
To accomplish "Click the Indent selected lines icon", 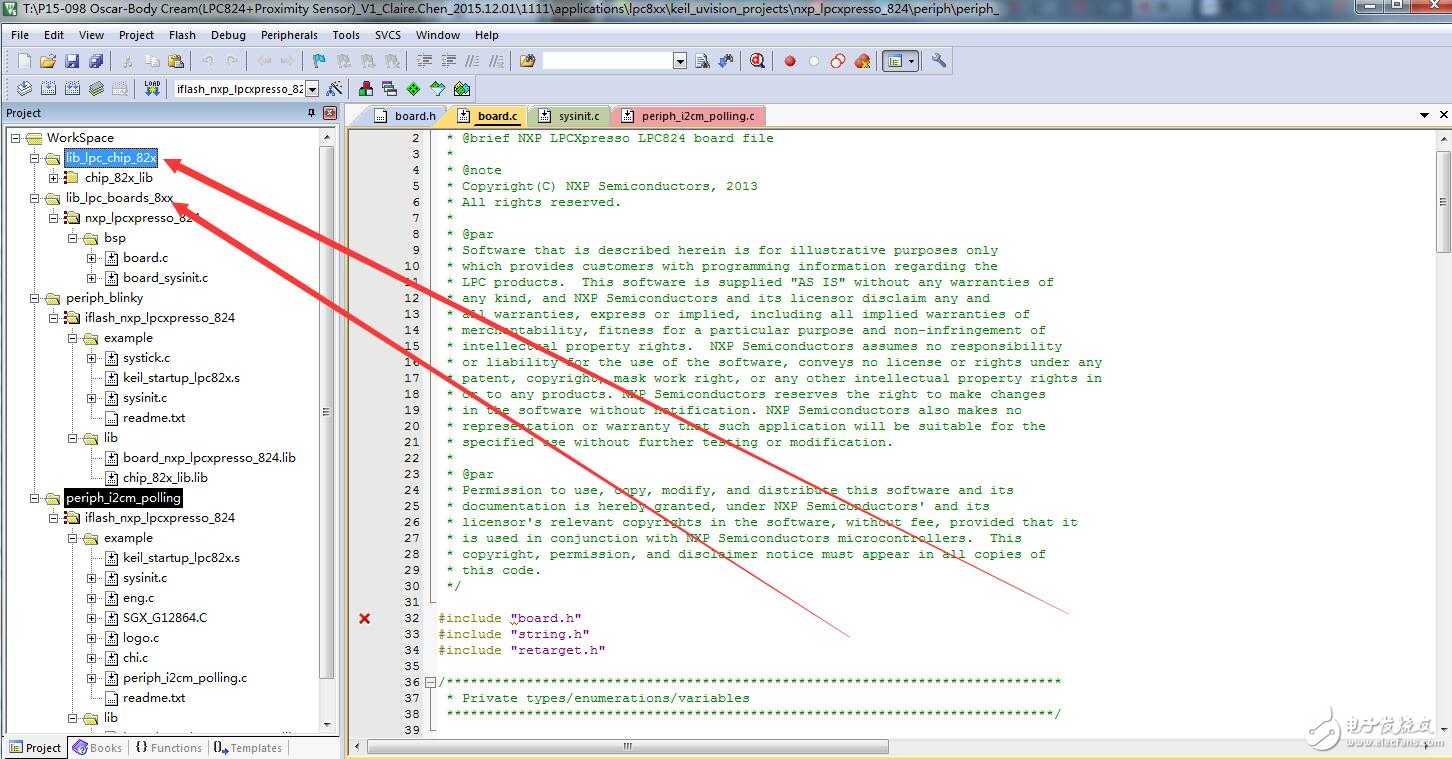I will click(425, 61).
